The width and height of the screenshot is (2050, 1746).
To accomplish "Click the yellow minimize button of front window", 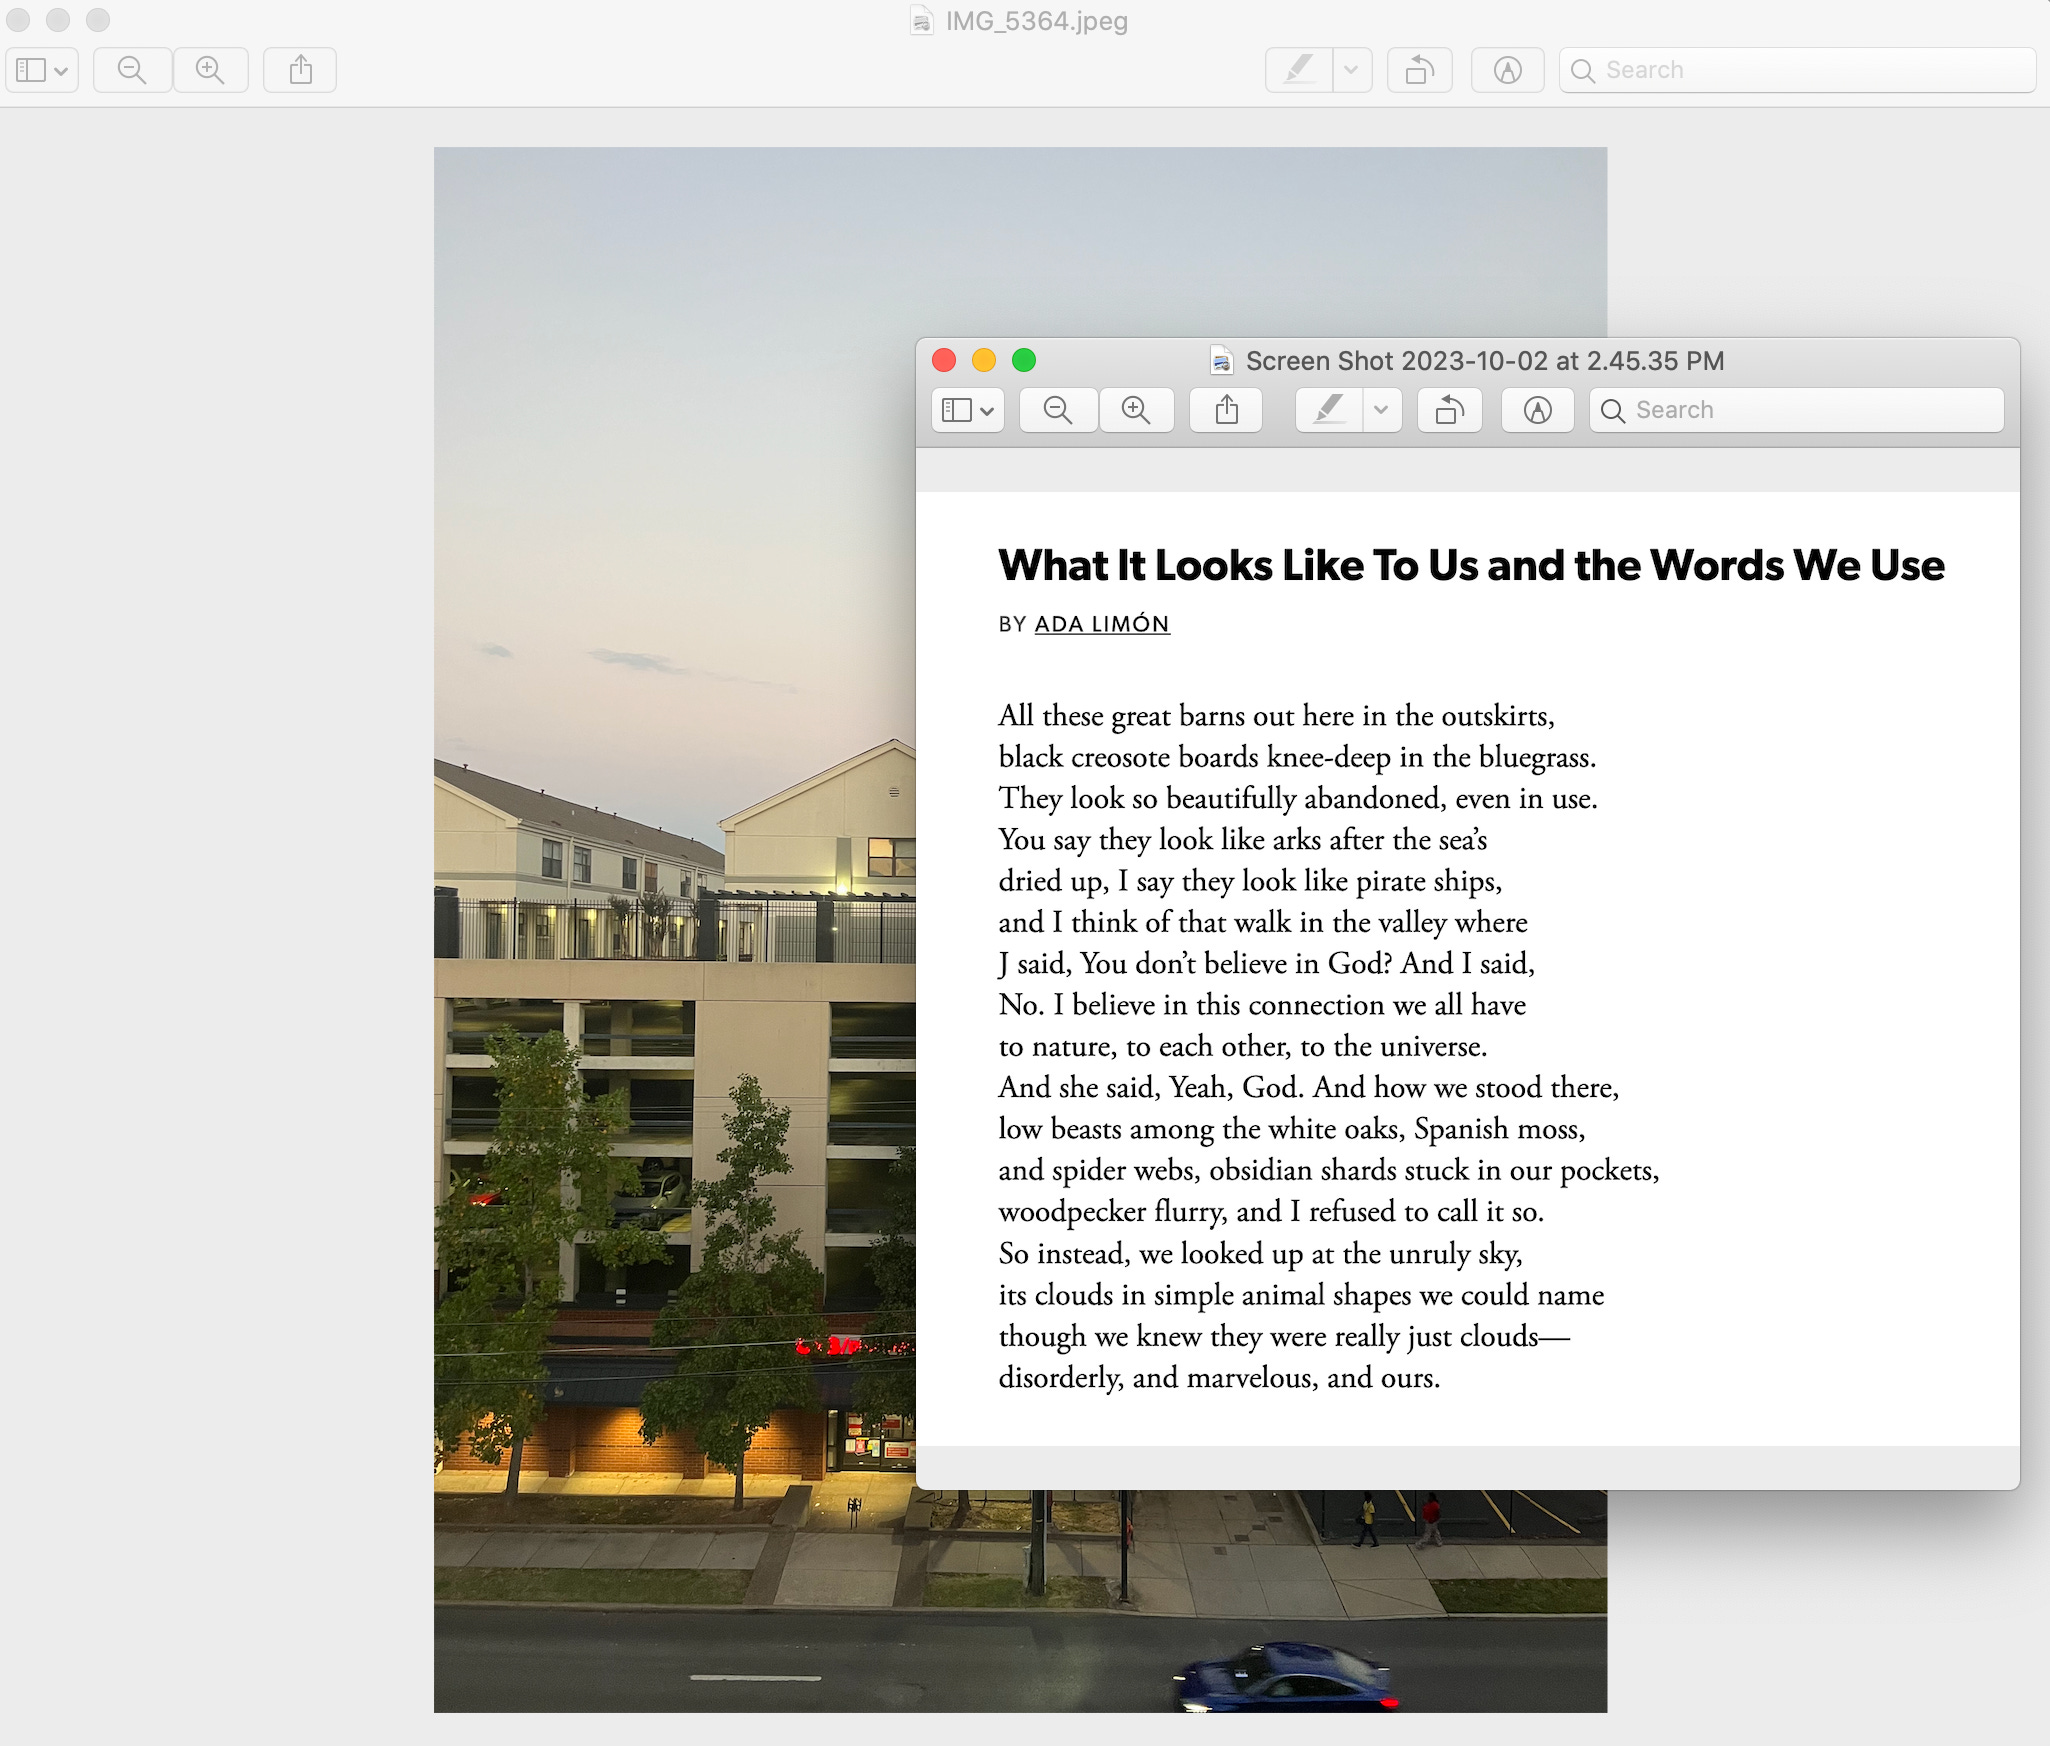I will tap(984, 360).
